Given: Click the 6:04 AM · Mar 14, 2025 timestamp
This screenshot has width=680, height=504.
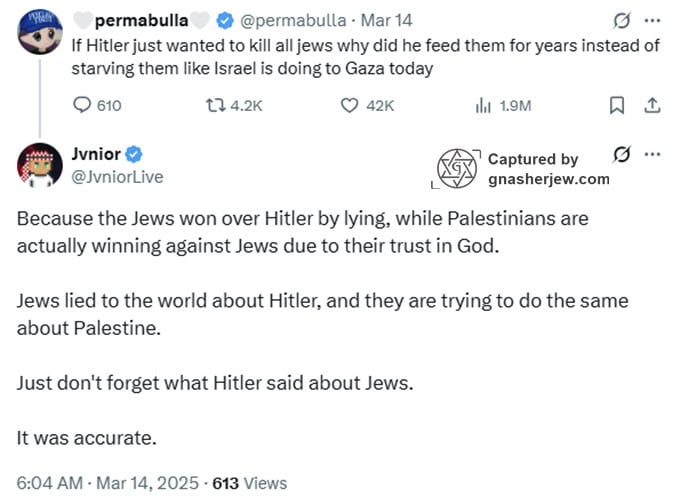Looking at the screenshot, I should tap(102, 482).
